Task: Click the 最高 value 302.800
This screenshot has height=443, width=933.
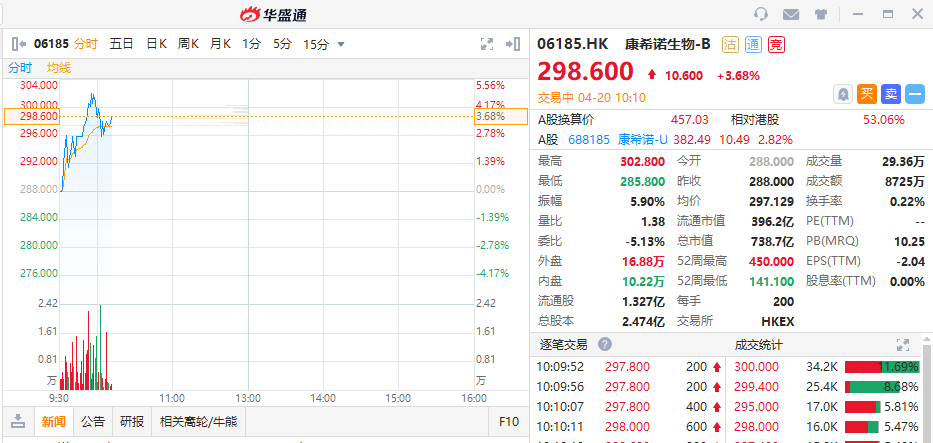Action: 643,161
